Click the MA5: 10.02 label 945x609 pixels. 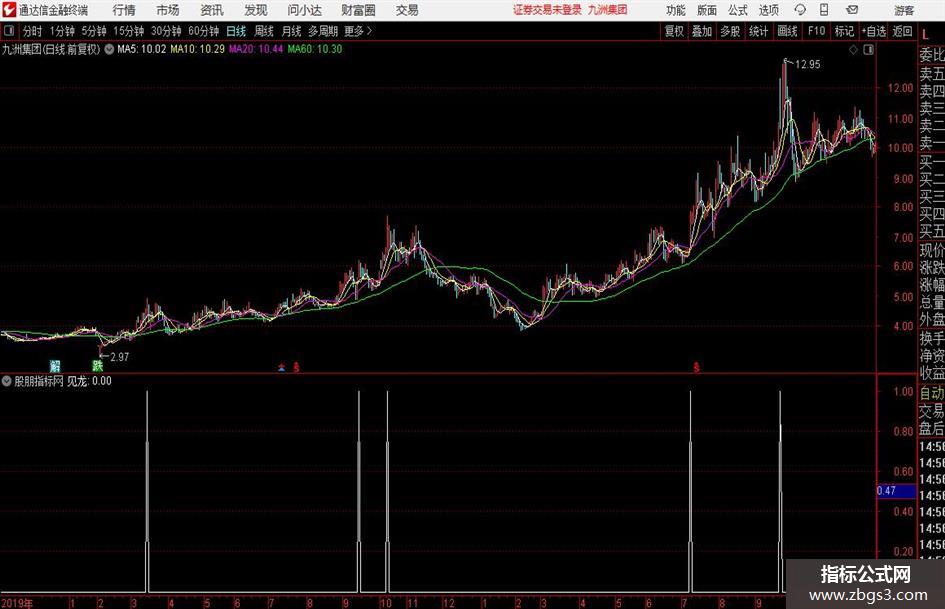coord(142,49)
